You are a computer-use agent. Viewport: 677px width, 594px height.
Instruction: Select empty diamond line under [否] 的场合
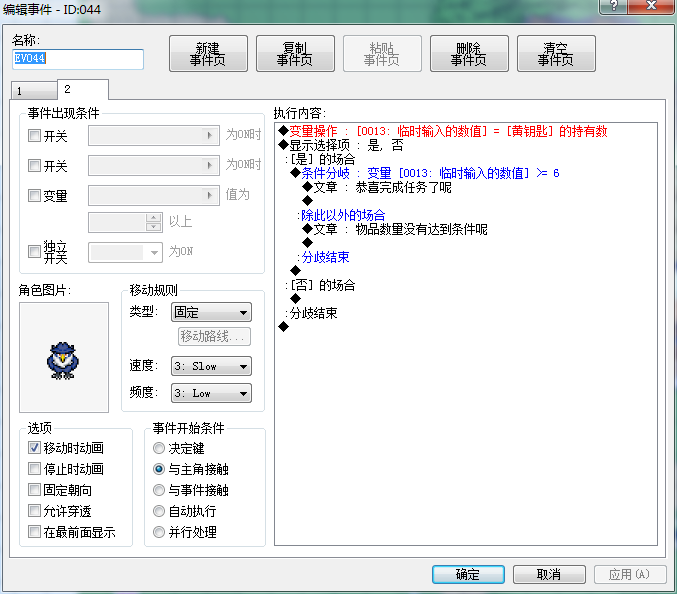tap(295, 298)
